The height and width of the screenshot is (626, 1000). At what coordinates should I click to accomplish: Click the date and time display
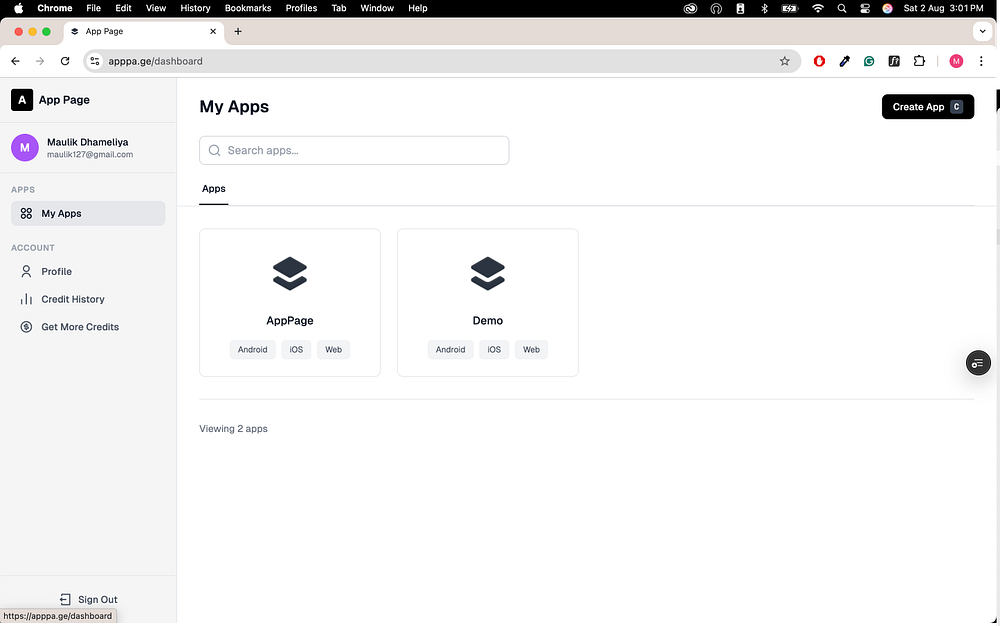[x=943, y=8]
